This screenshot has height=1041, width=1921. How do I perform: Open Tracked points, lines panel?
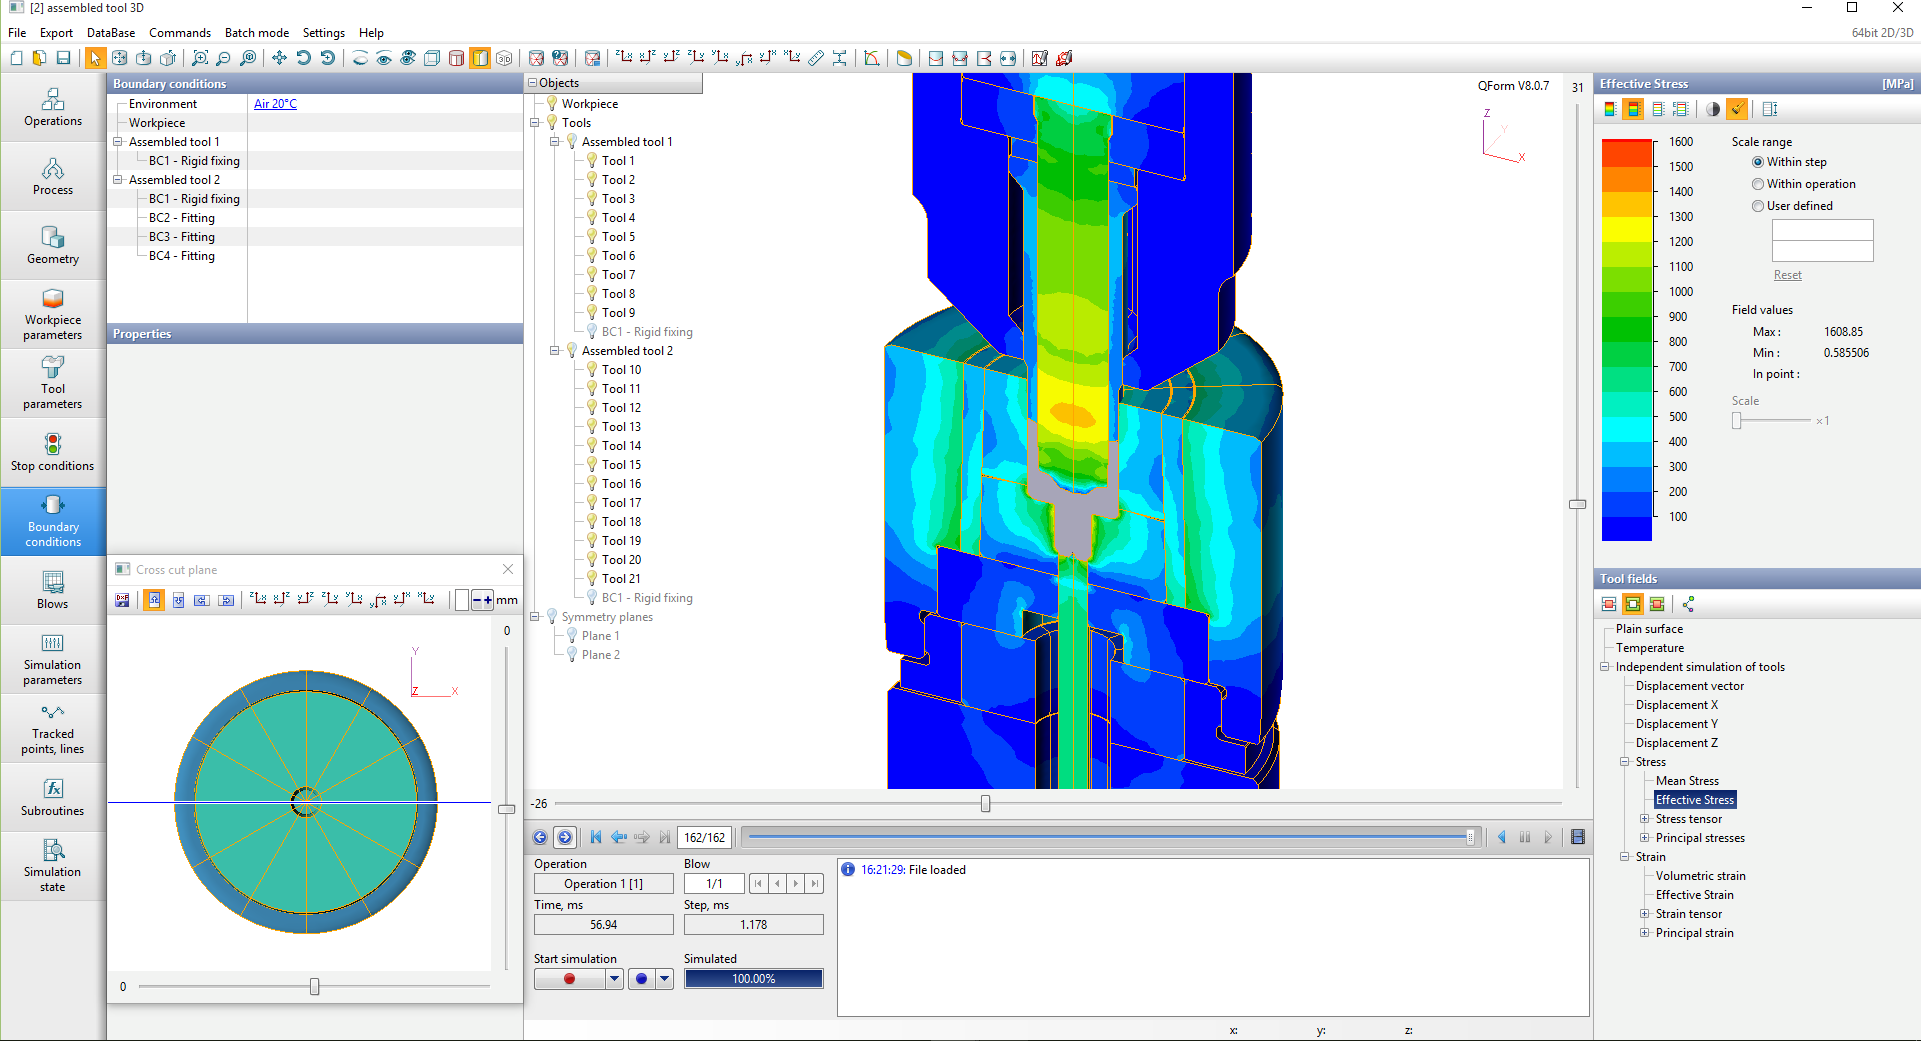coord(53,728)
